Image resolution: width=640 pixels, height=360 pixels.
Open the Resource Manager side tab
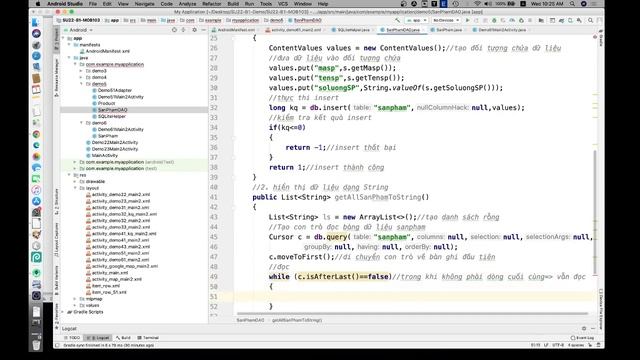click(x=56, y=78)
